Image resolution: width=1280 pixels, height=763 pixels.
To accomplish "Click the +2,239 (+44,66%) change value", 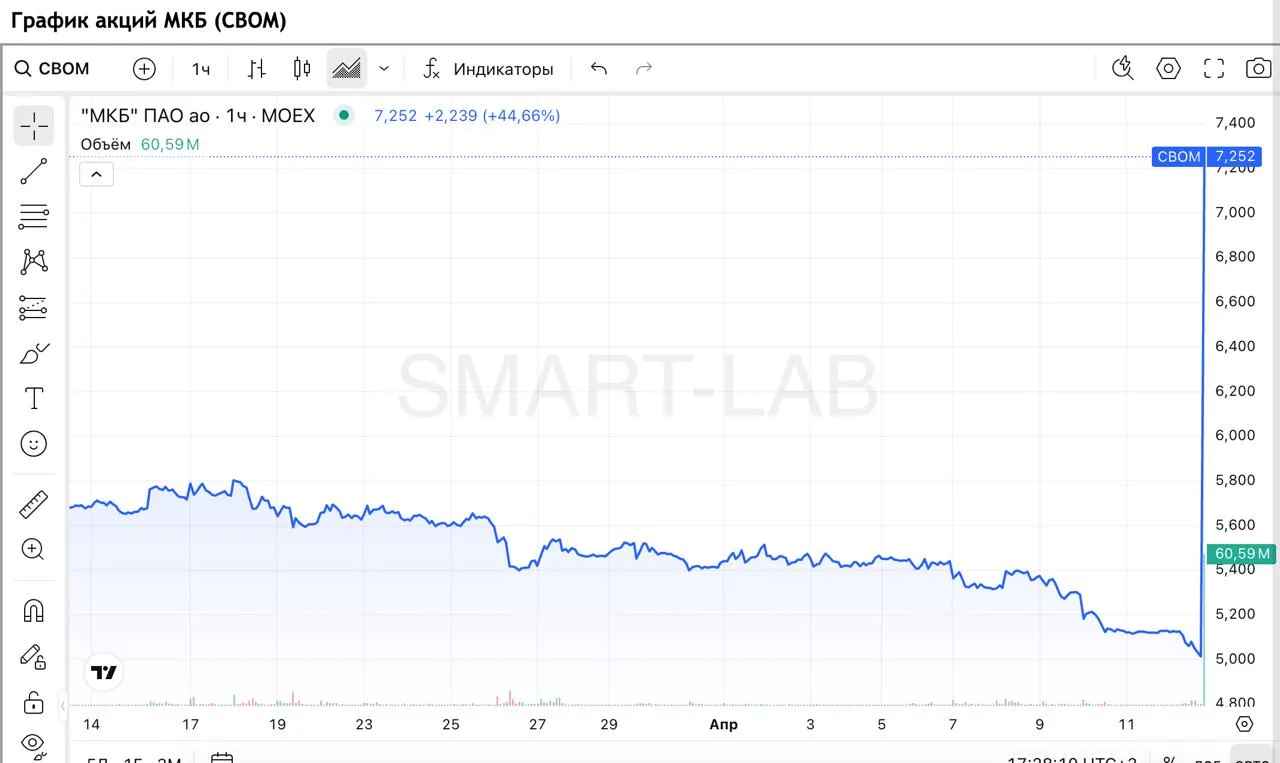I will point(492,116).
